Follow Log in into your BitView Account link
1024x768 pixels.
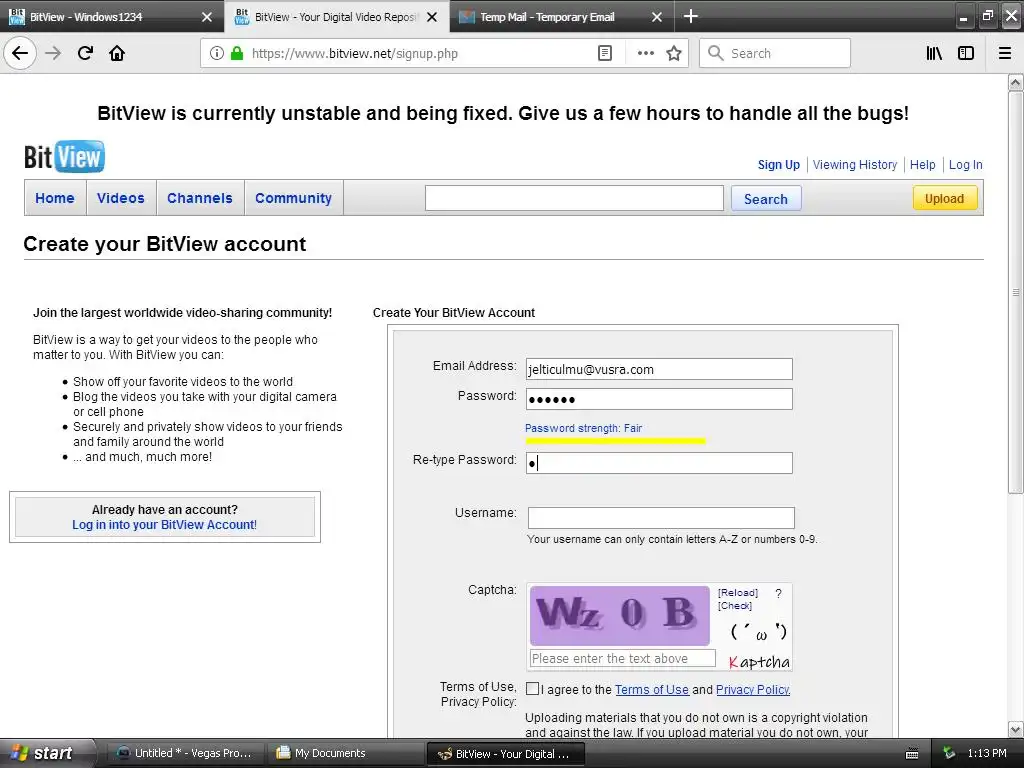point(165,524)
